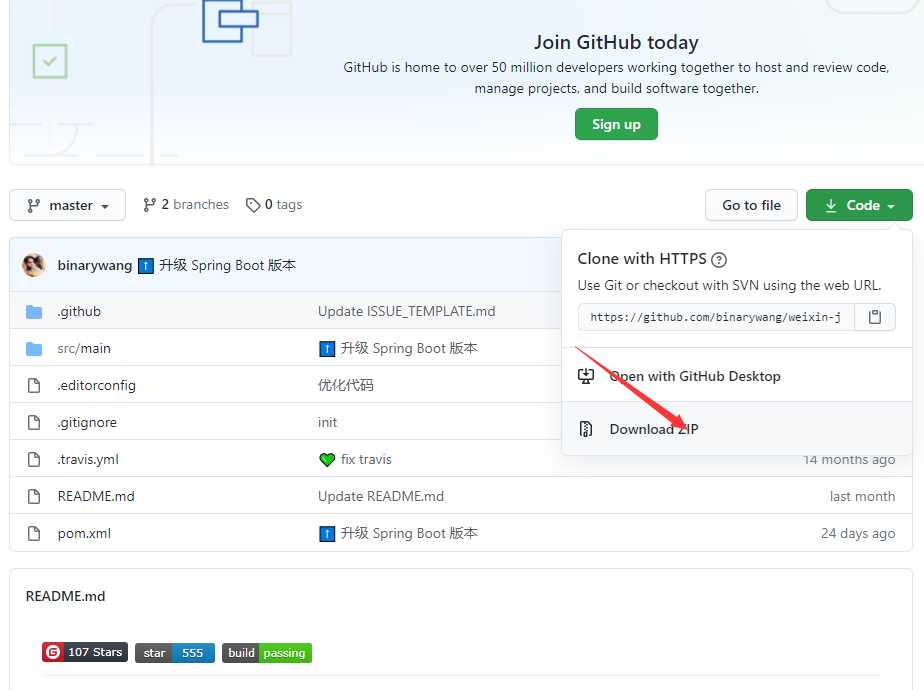Open commit 'Update ISSUE_TEMPLATE.md'
The width and height of the screenshot is (924, 690).
[x=407, y=311]
